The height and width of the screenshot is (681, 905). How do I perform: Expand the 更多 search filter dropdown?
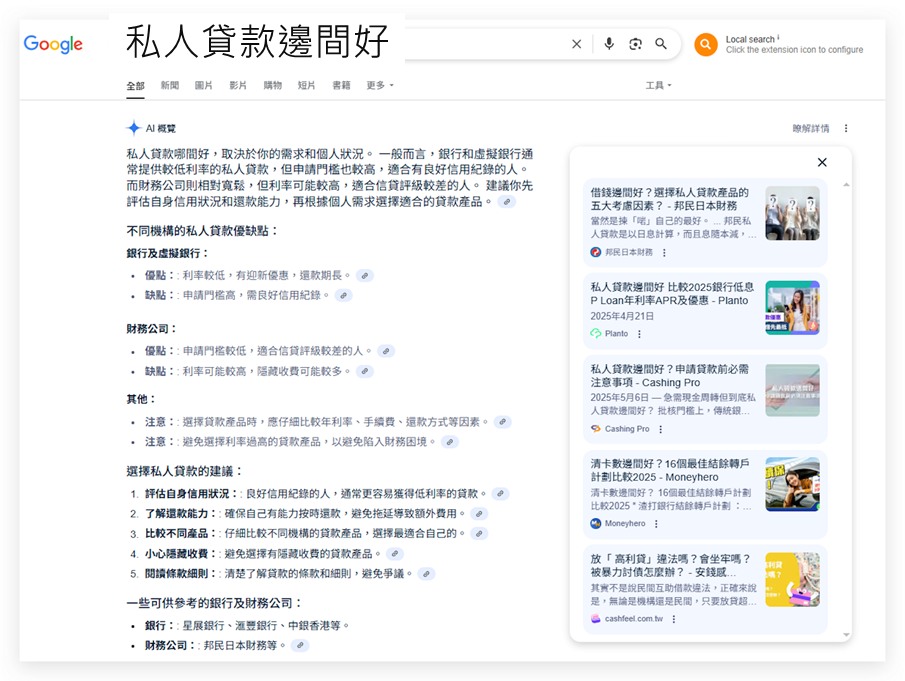(x=380, y=86)
